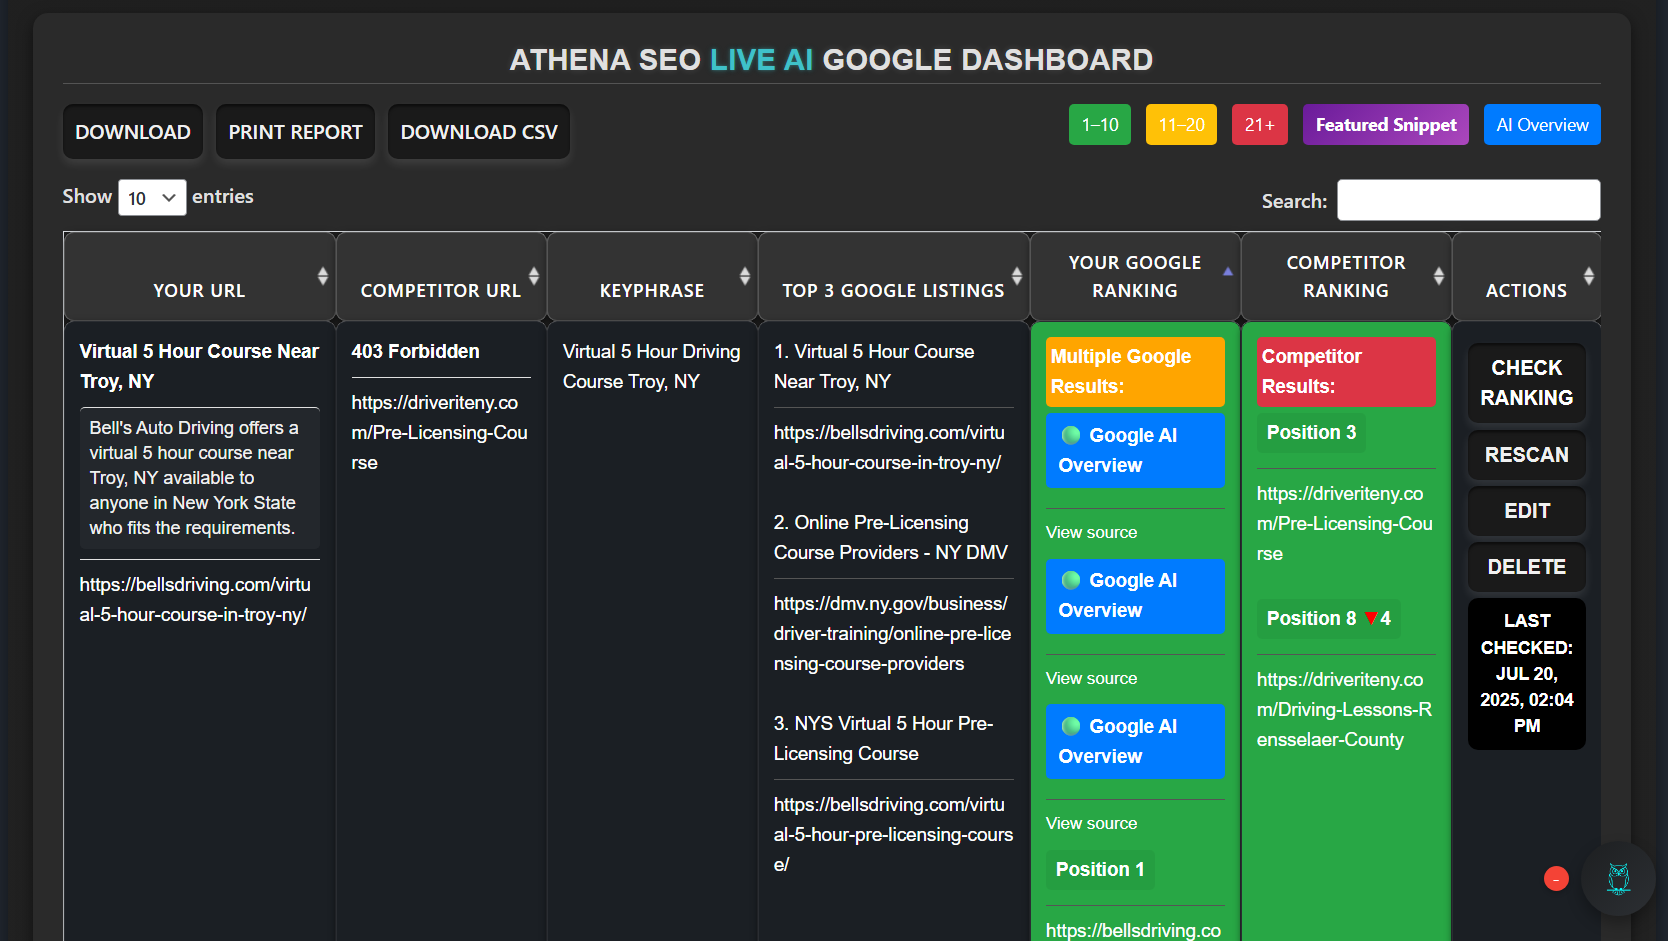This screenshot has height=941, width=1668.
Task: Click the Multiple Google Results label
Action: tap(1135, 372)
